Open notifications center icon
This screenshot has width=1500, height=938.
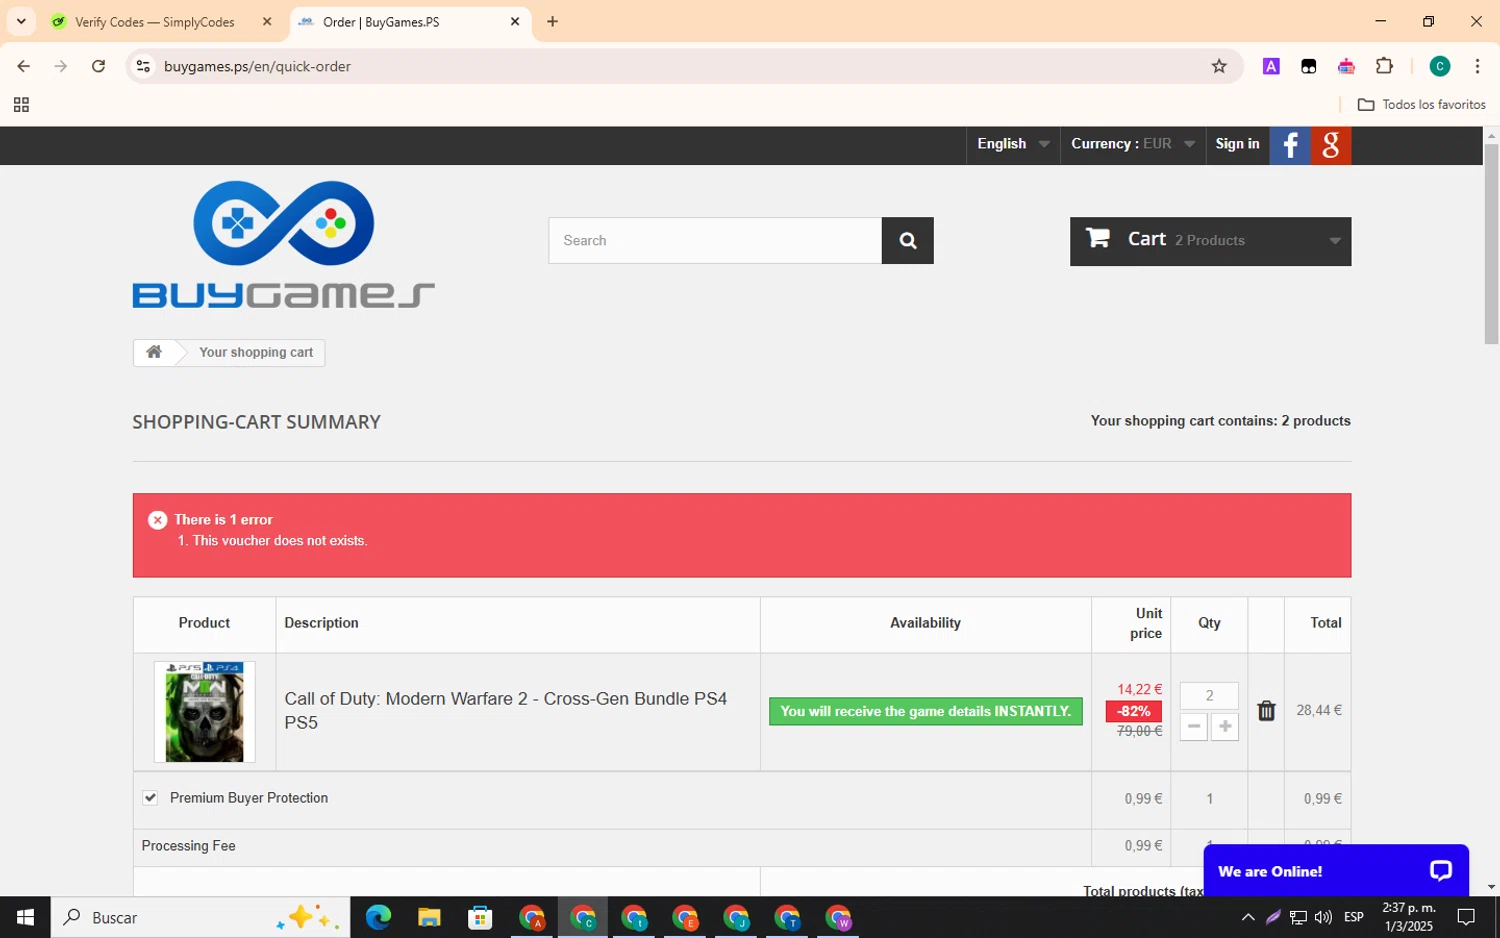[x=1466, y=917]
